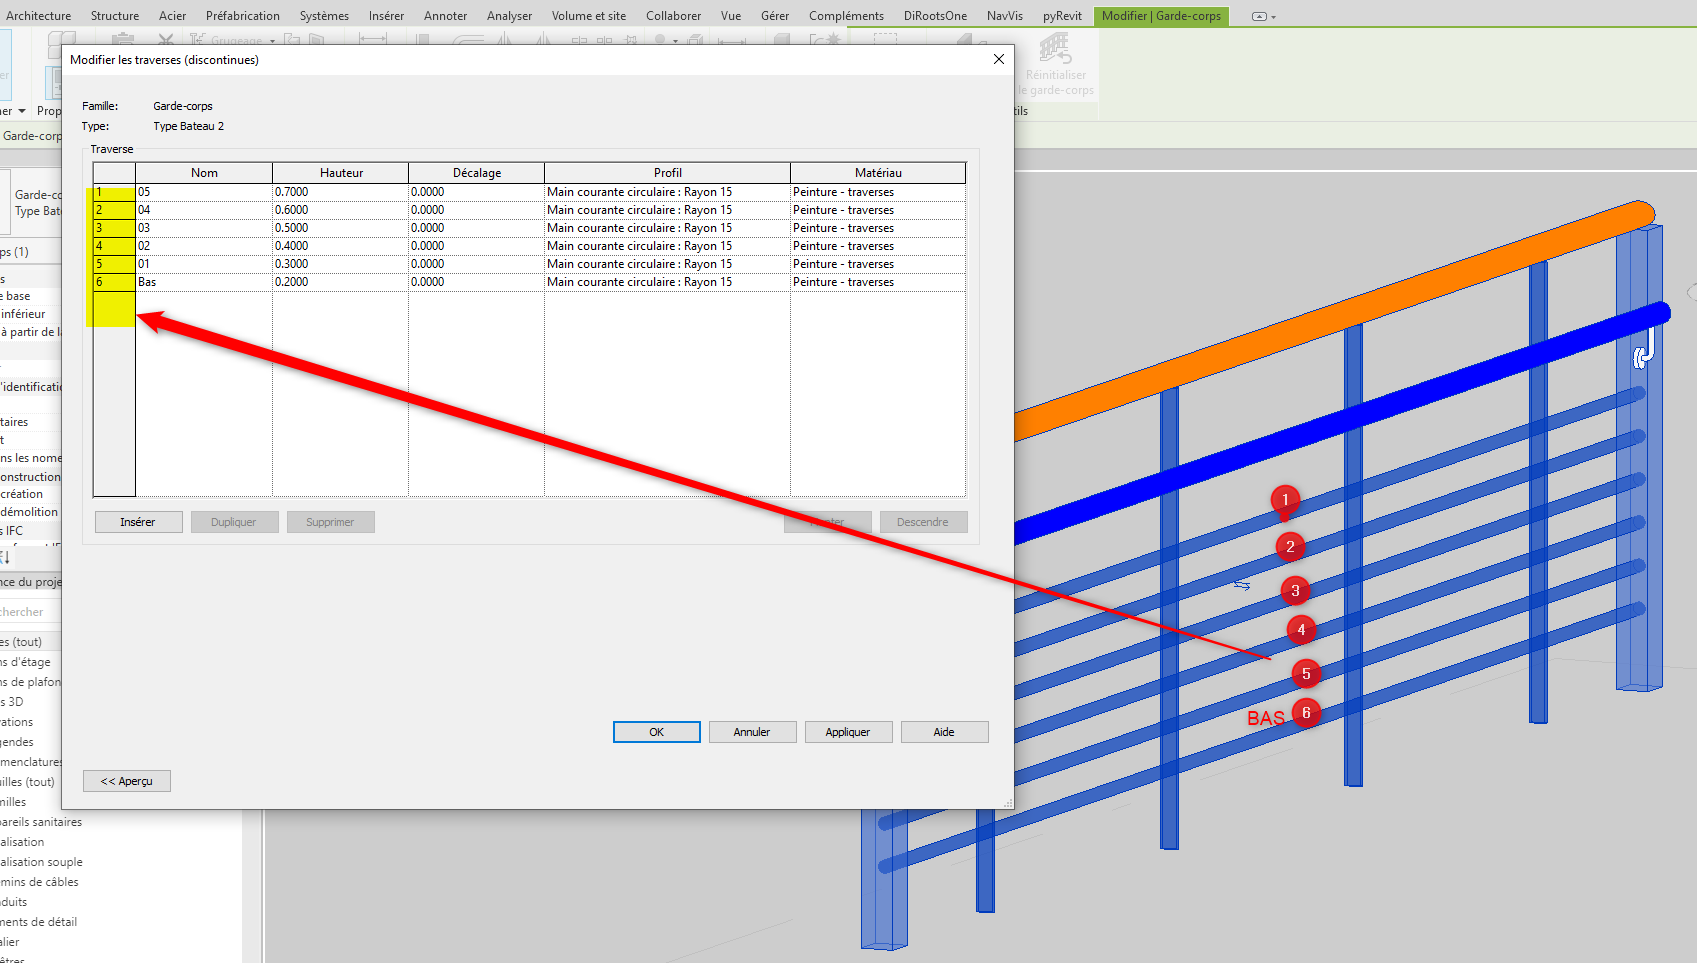Open the Matériau cell for traverse Bas
Image resolution: width=1697 pixels, height=963 pixels.
pos(876,282)
